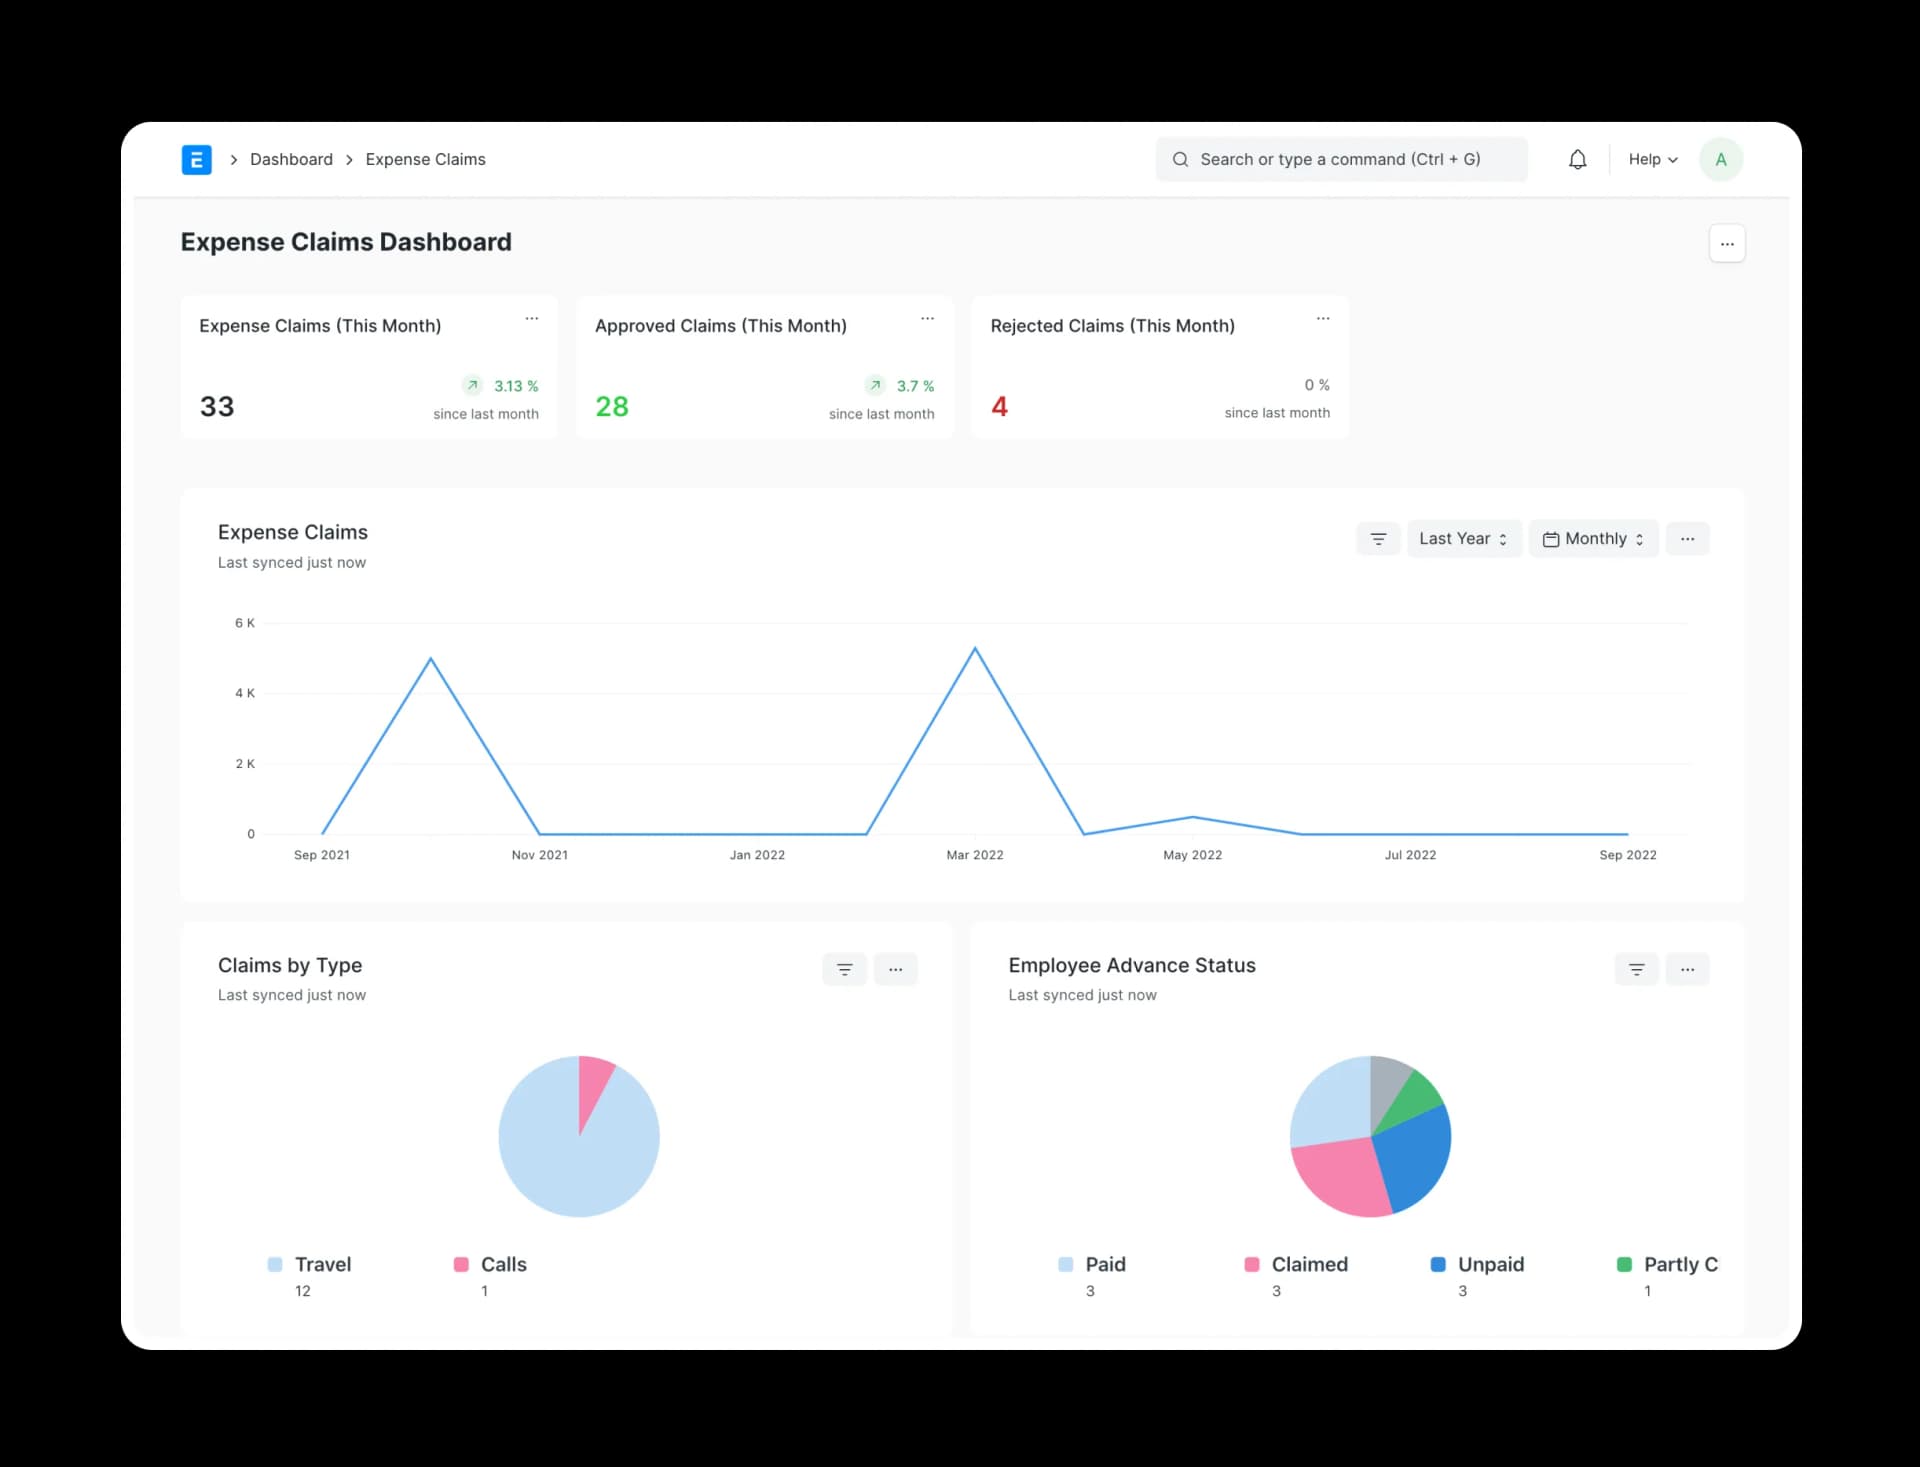The width and height of the screenshot is (1920, 1467).
Task: Go to Expense Claims breadcrumb
Action: pyautogui.click(x=425, y=160)
